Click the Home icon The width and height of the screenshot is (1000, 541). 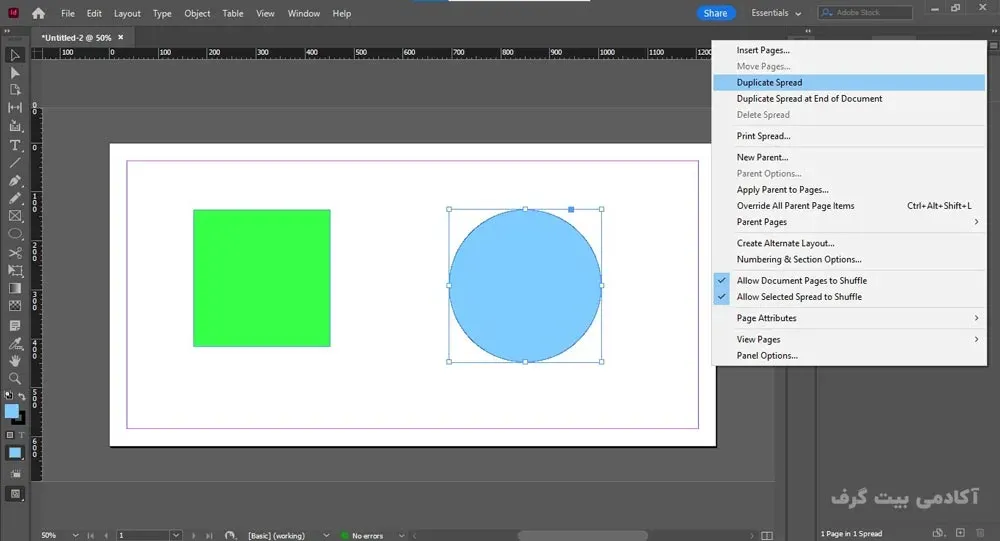click(x=38, y=13)
